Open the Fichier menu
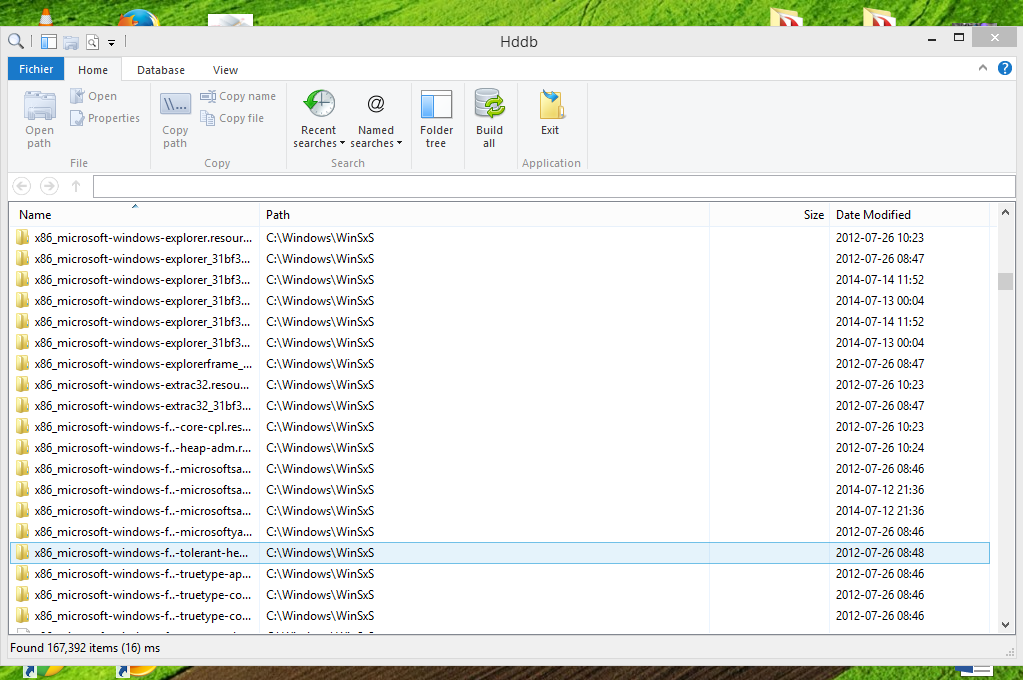Image resolution: width=1023 pixels, height=680 pixels. coord(36,70)
